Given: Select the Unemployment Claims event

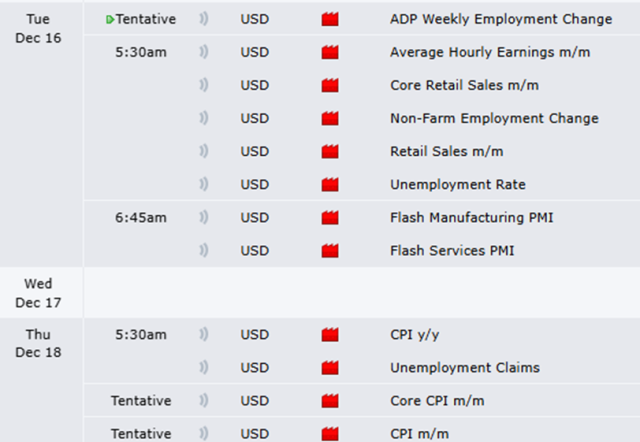Looking at the screenshot, I should pos(464,368).
